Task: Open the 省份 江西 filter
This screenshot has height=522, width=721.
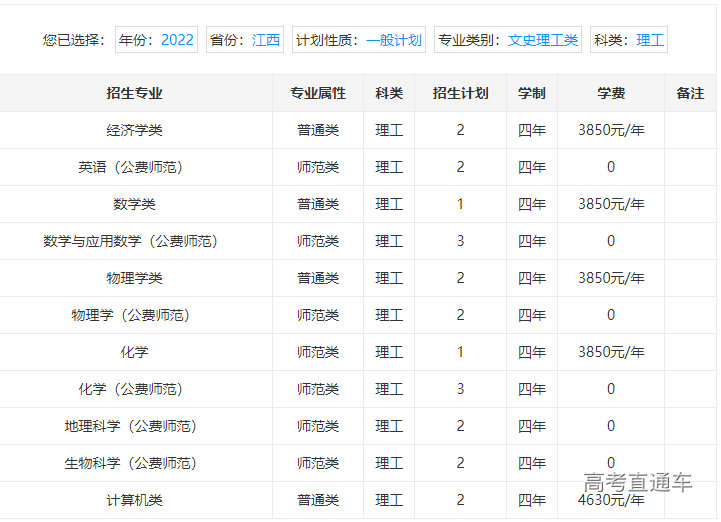Action: pos(245,40)
